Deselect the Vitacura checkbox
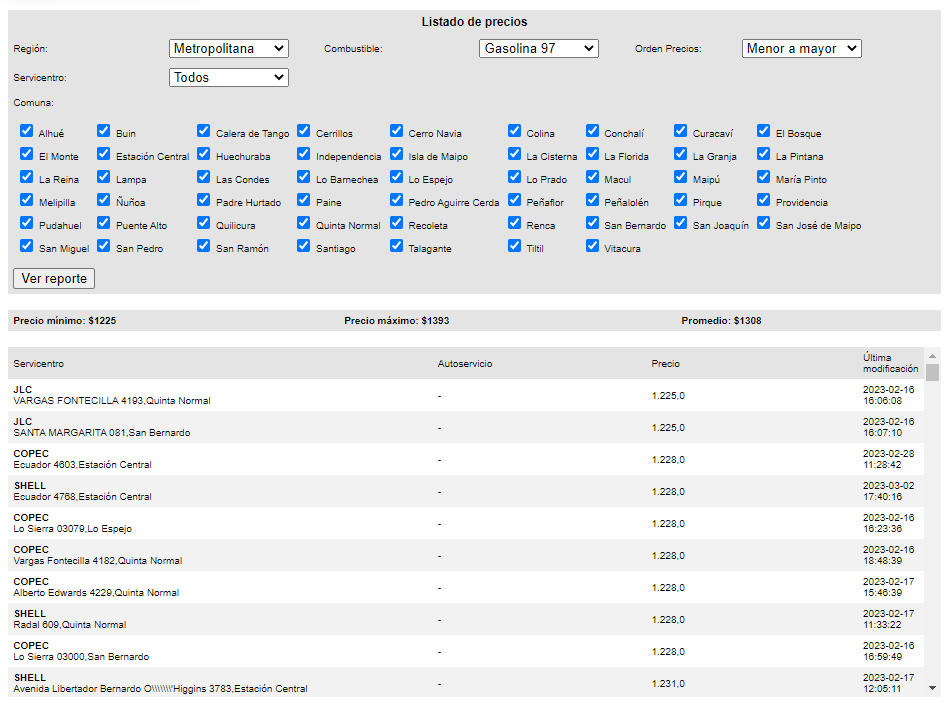Screen dimensions: 947x703 pyautogui.click(x=593, y=246)
